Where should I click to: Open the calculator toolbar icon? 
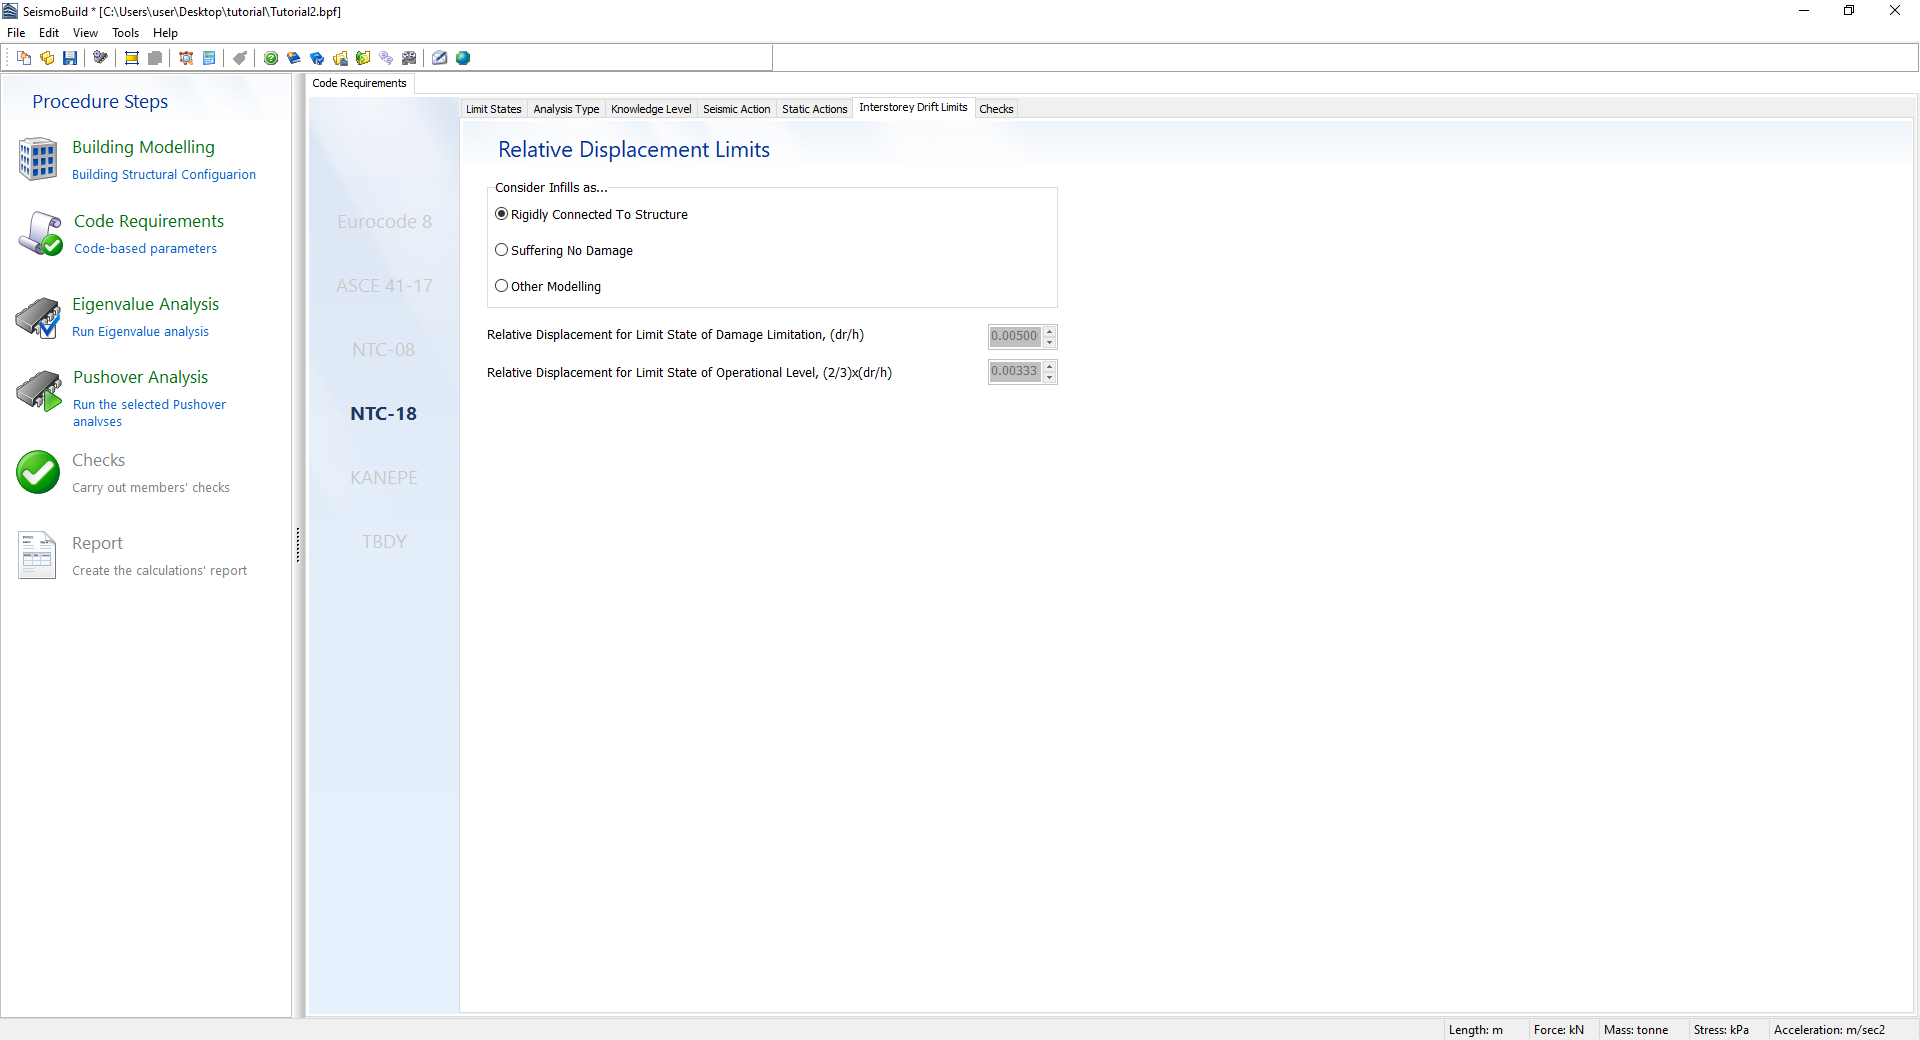tap(209, 58)
